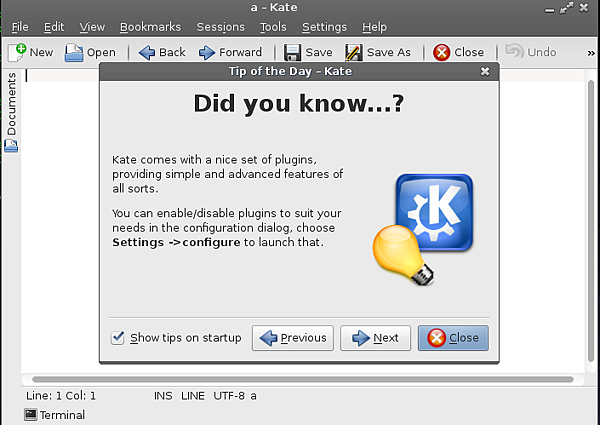The image size is (600, 425).
Task: Open the Sessions menu
Action: click(220, 27)
